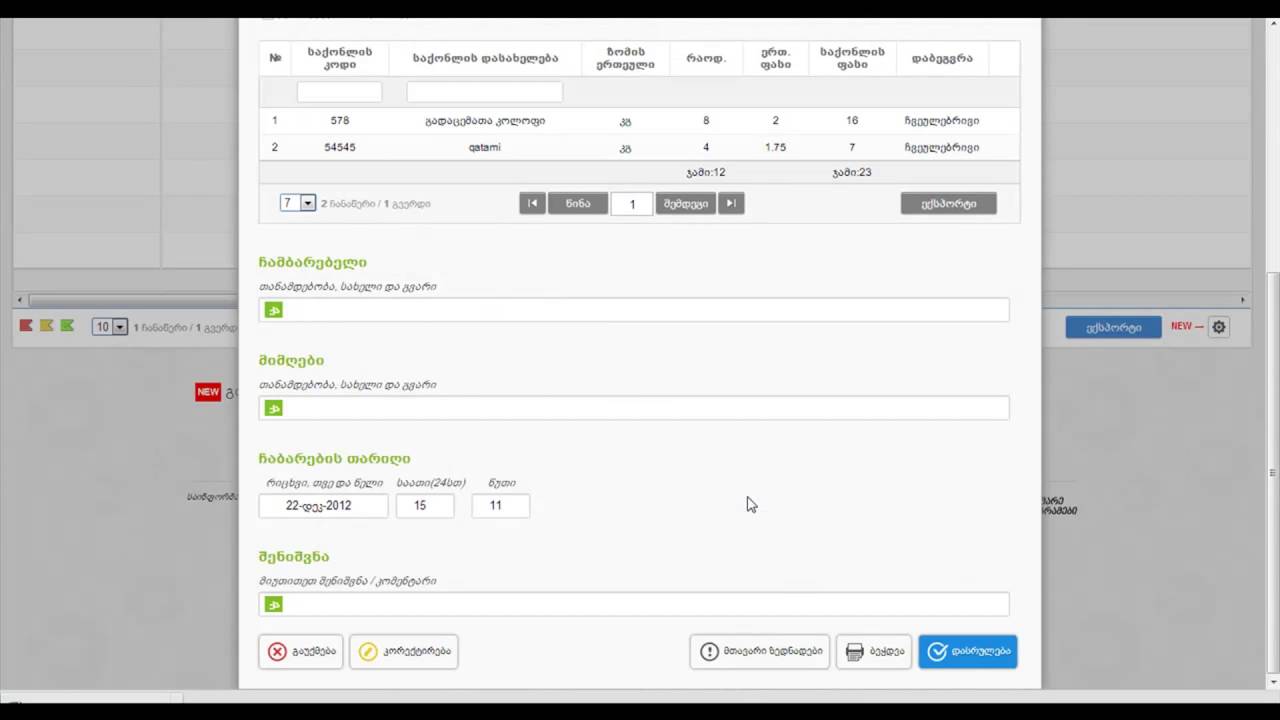Click the page's vertical scrollbar thumb
The height and width of the screenshot is (720, 1280).
click(1271, 470)
